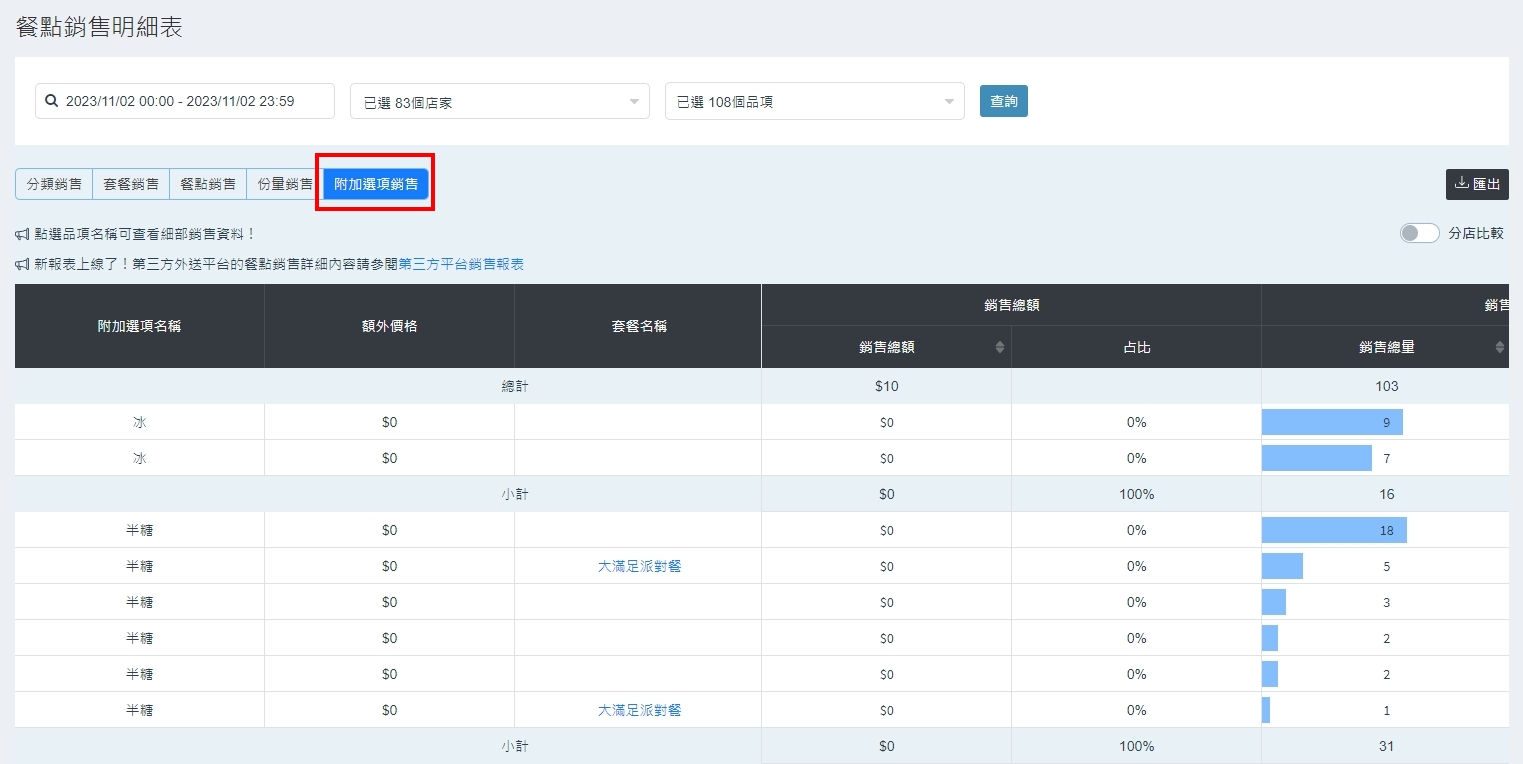Select the 份量銷售 tab

click(285, 184)
